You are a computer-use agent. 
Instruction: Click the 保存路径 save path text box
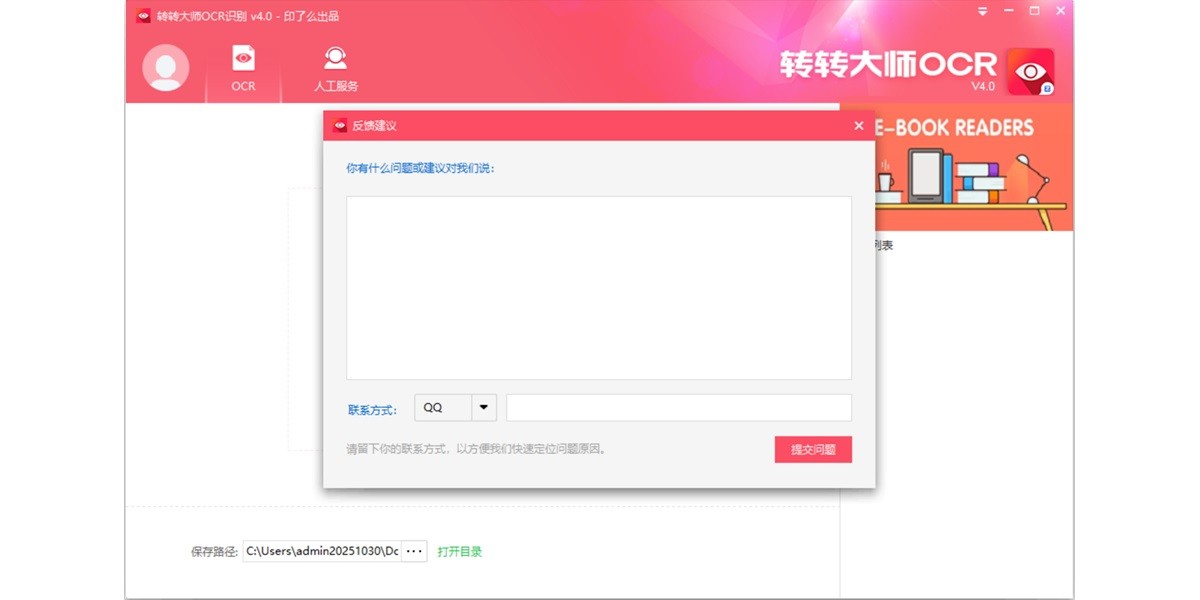tap(321, 551)
